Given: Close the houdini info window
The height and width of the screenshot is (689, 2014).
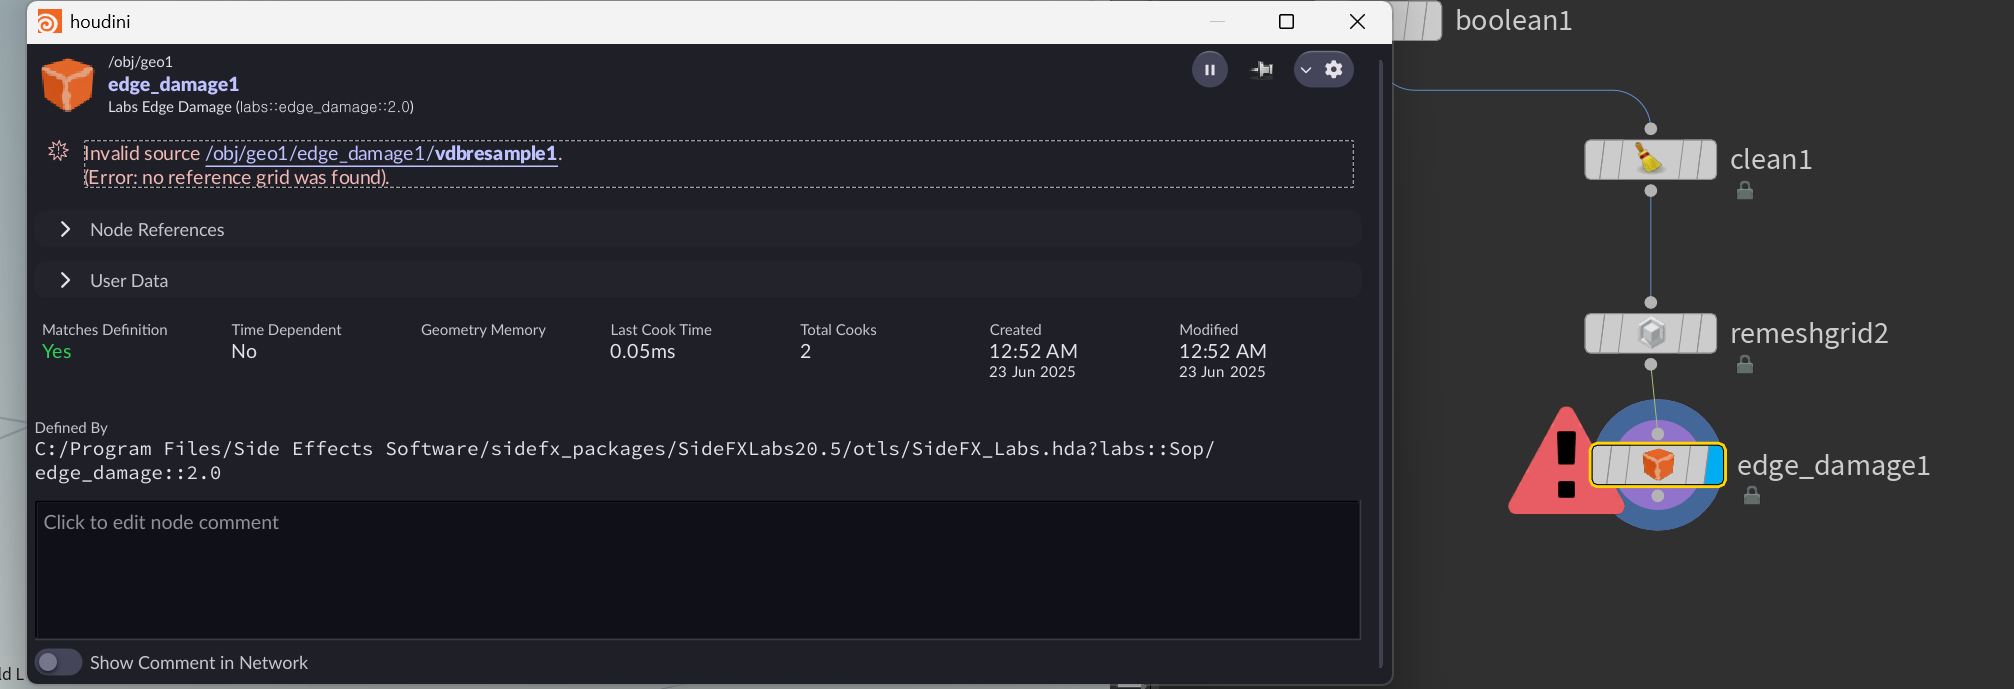Looking at the screenshot, I should tap(1357, 21).
